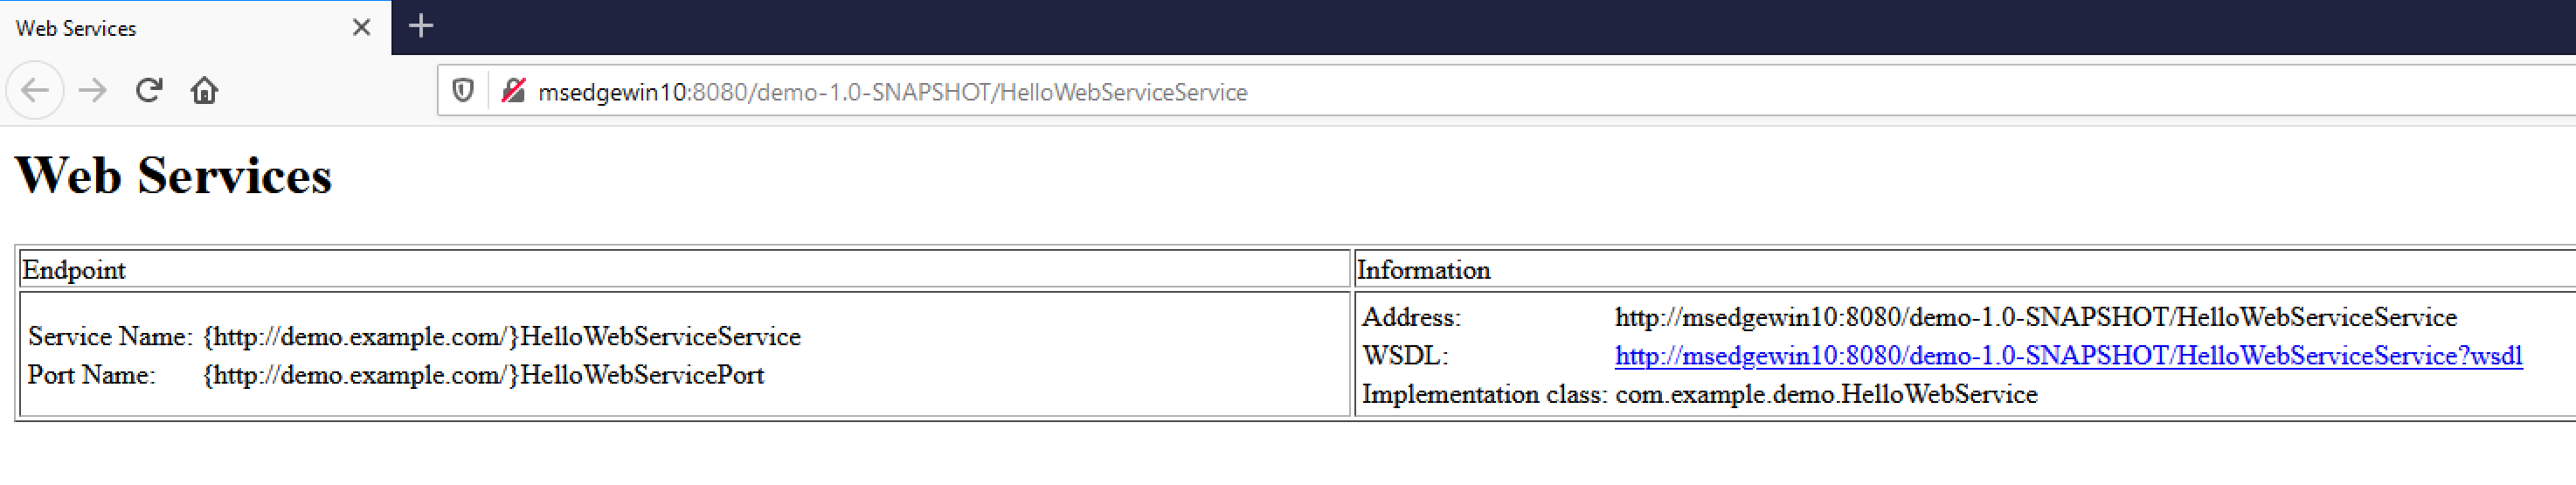Open the browser home page
The height and width of the screenshot is (485, 2576).
click(x=204, y=91)
